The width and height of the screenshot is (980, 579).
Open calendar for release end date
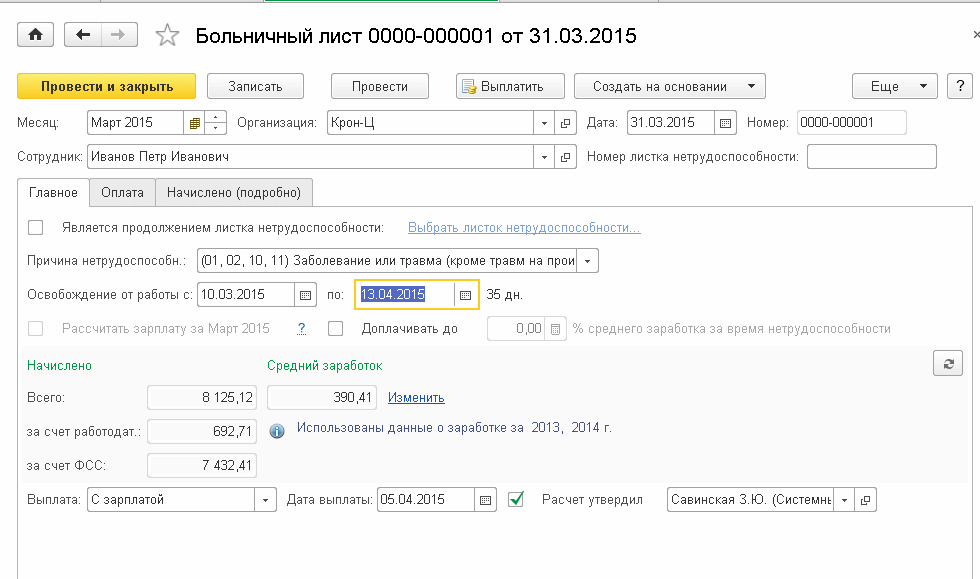coord(466,295)
